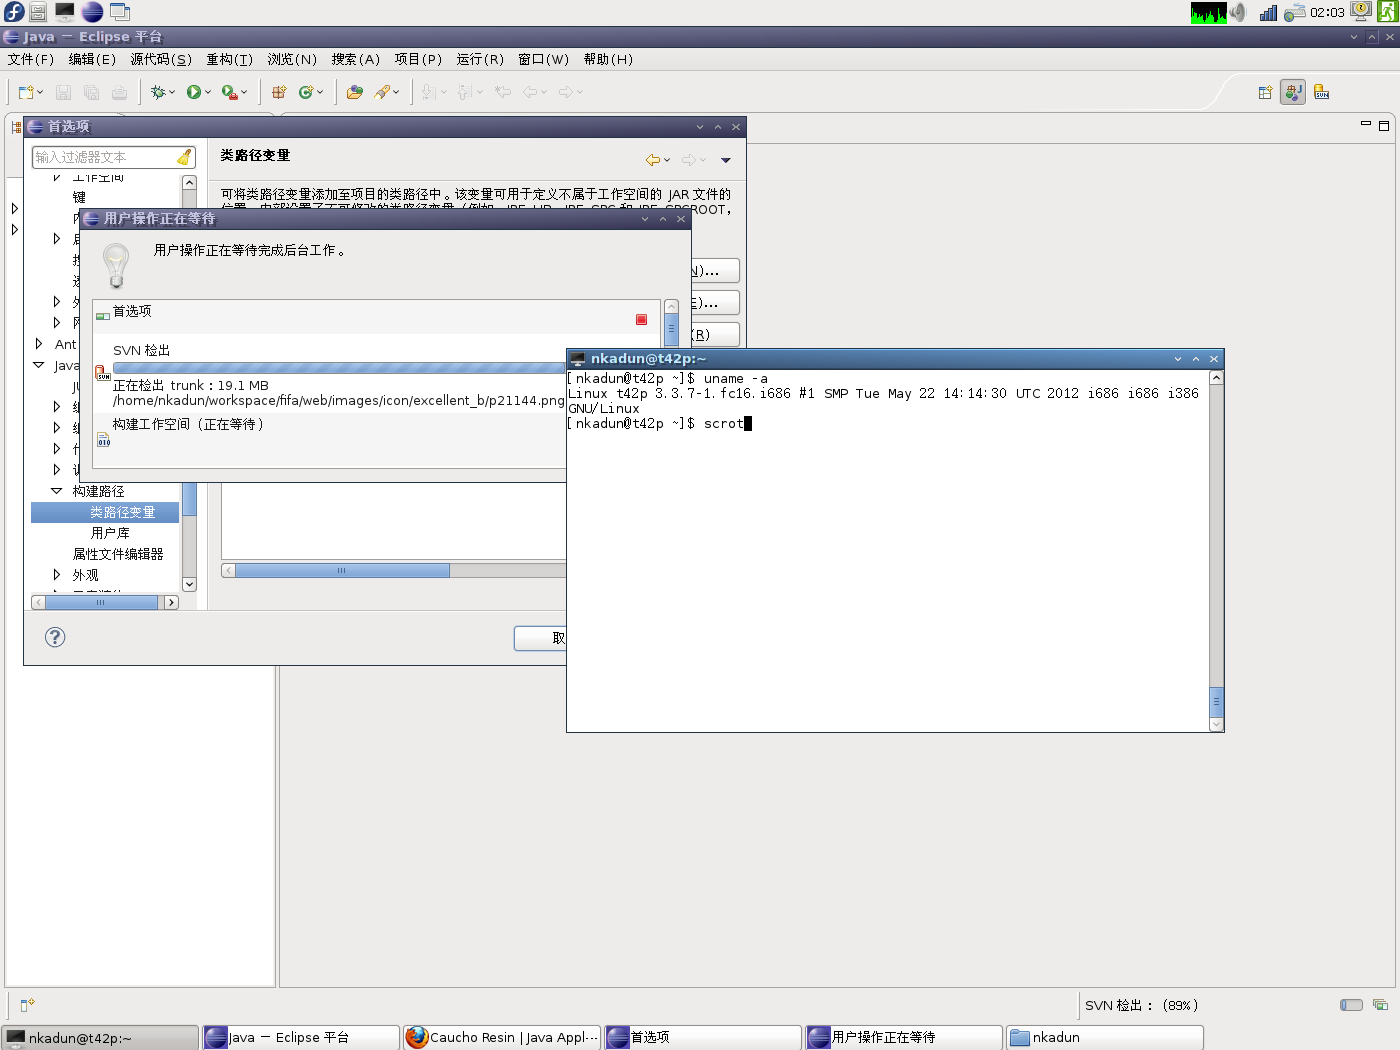Click the file cabinet launcher icon in top panel
Viewport: 1400px width, 1050px height.
(x=38, y=12)
